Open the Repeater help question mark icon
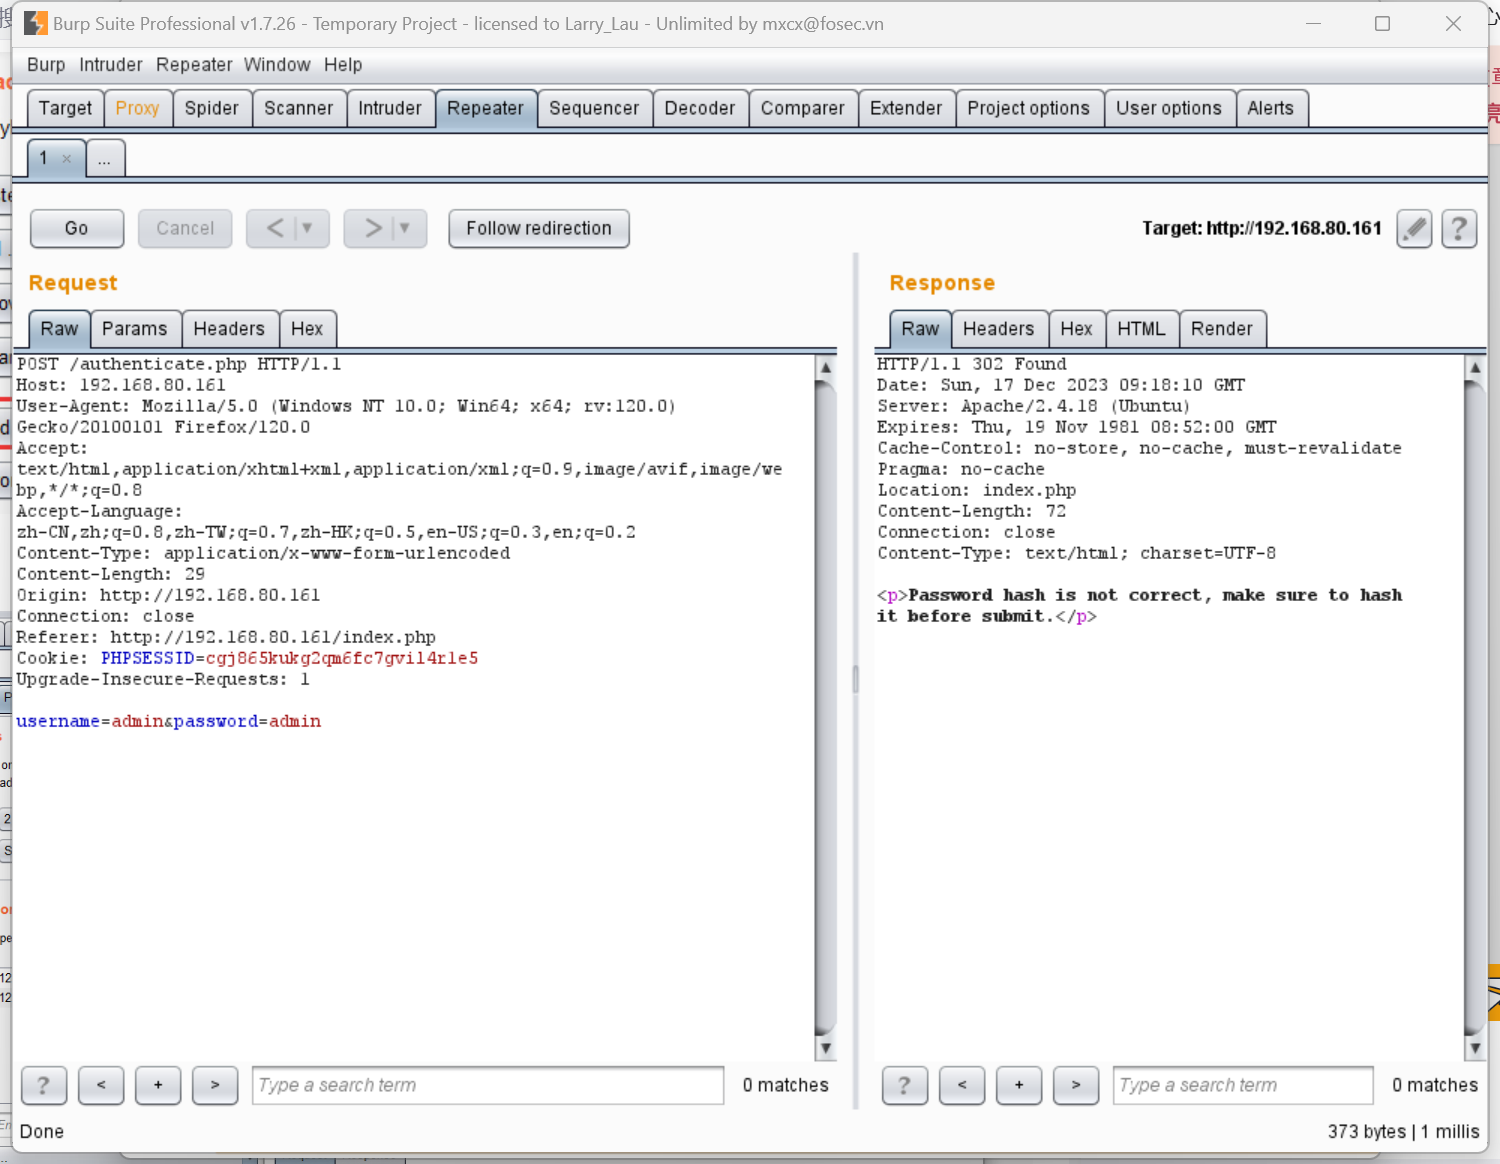Viewport: 1500px width, 1164px height. pyautogui.click(x=1459, y=229)
